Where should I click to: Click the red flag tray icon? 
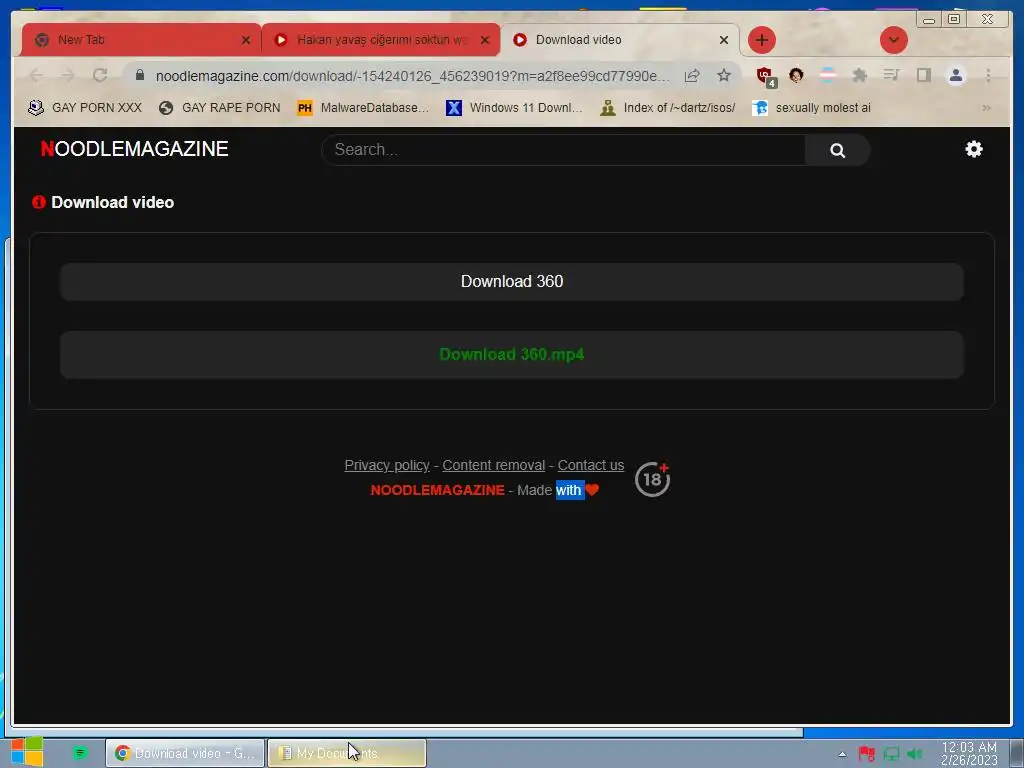[867, 754]
